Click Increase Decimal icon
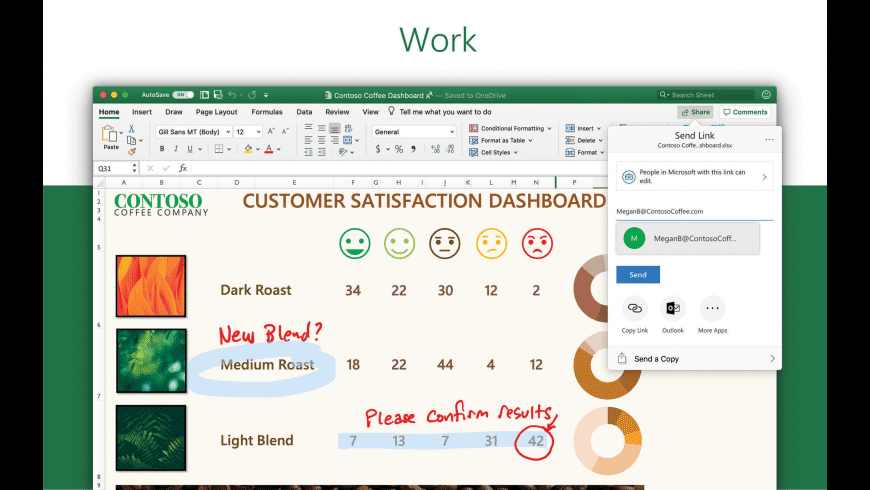The height and width of the screenshot is (490, 870). [x=436, y=149]
